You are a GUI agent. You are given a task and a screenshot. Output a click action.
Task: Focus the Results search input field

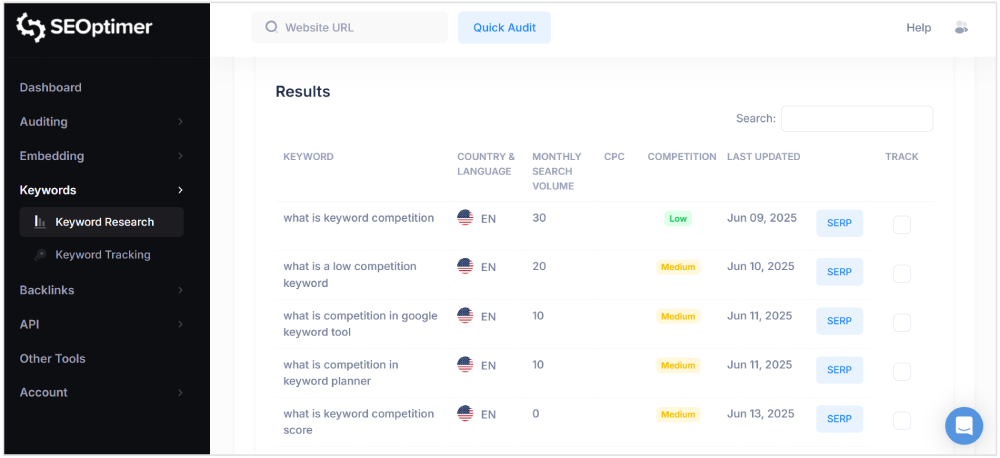[857, 119]
